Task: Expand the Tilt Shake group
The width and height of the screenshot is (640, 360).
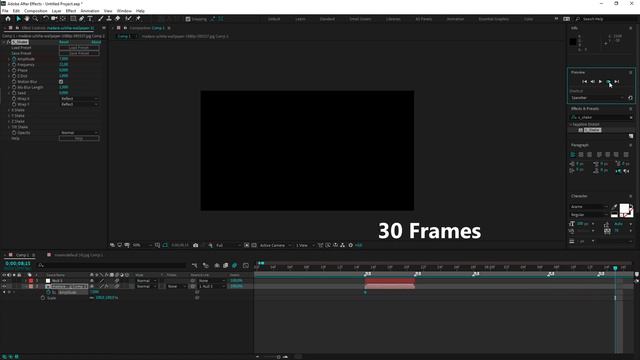Action: [9, 127]
